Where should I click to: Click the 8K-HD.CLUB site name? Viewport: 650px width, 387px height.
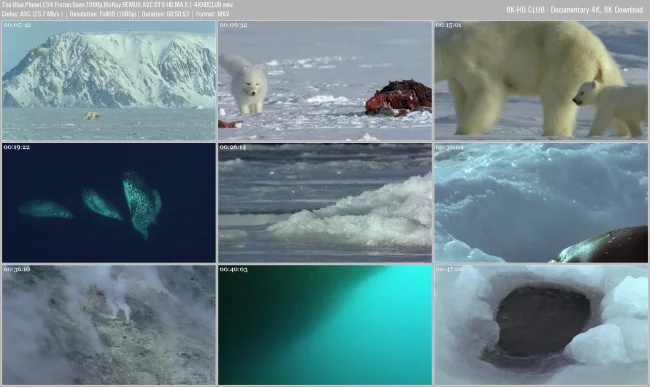[x=526, y=10]
